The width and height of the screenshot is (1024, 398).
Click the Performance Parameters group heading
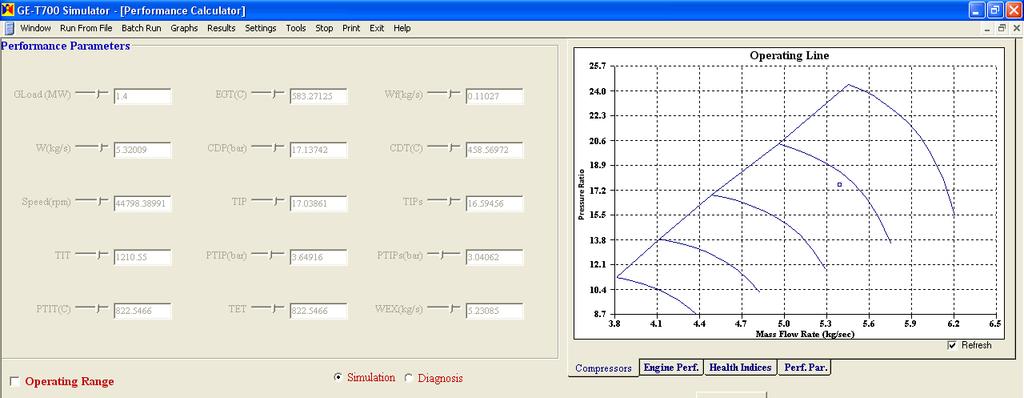pos(65,46)
